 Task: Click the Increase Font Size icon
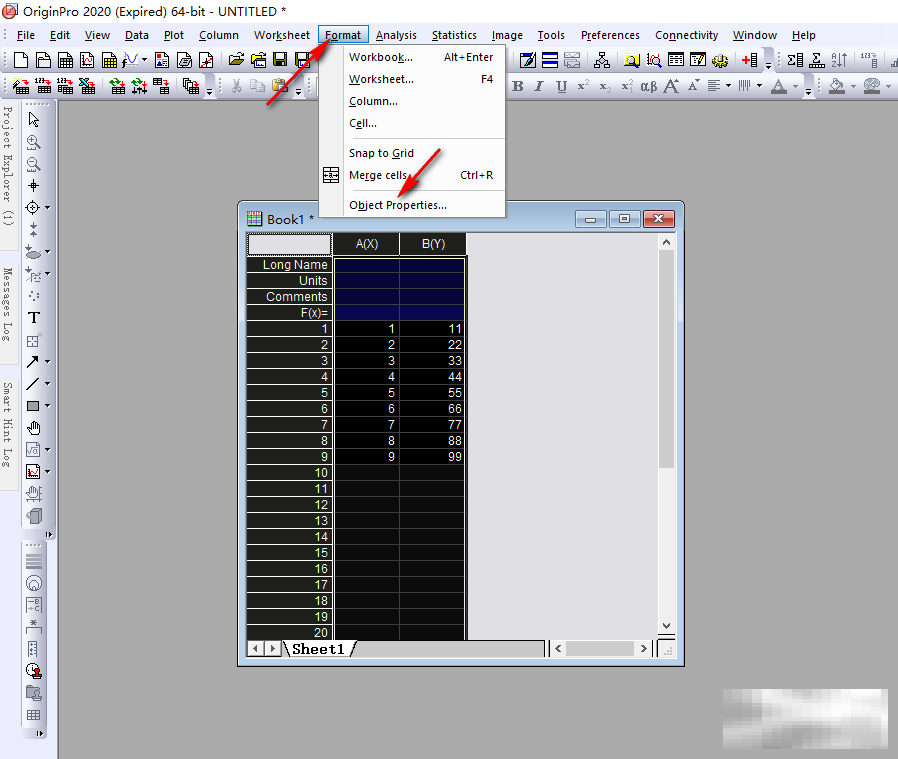pyautogui.click(x=671, y=86)
